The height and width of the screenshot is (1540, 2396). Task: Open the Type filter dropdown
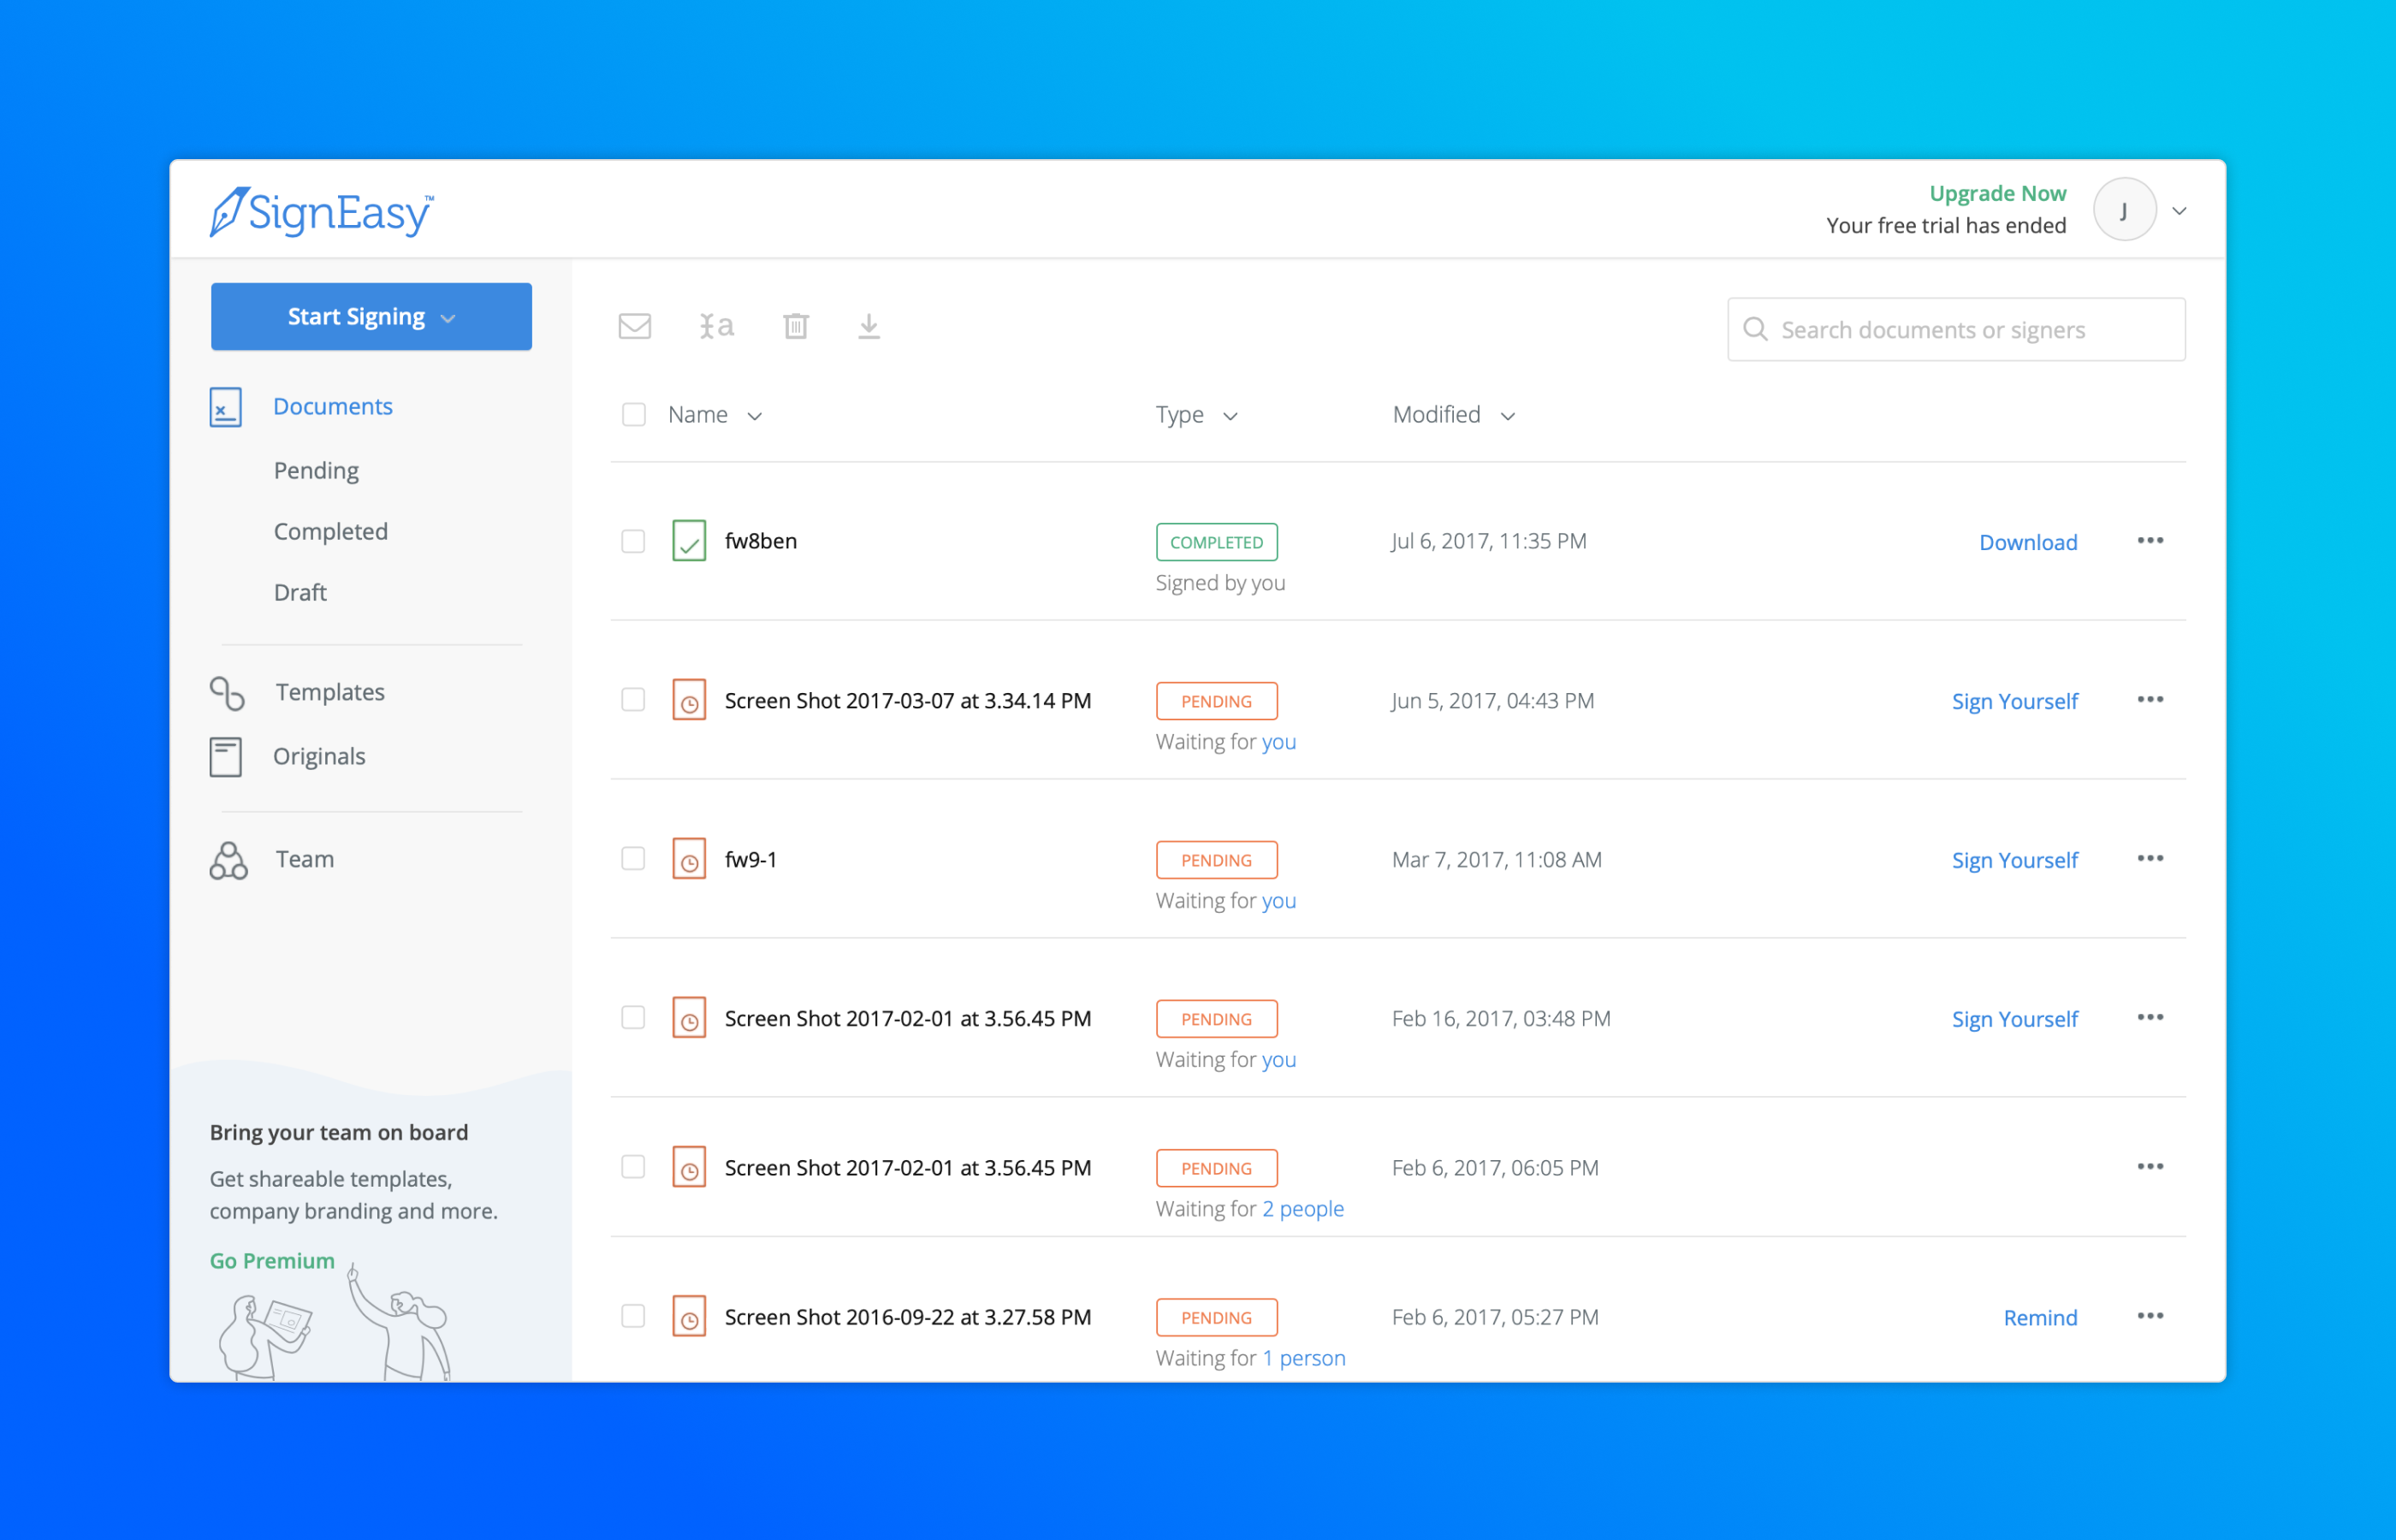click(x=1196, y=415)
